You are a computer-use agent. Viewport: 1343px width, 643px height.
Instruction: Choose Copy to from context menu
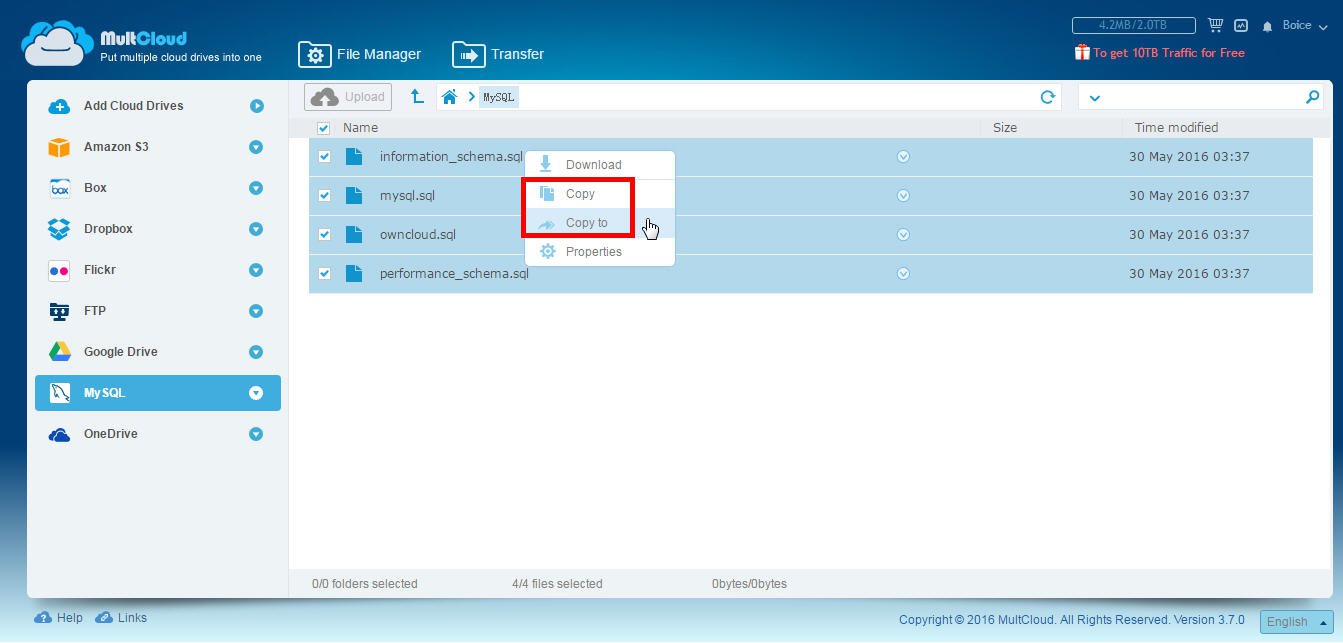(x=586, y=223)
